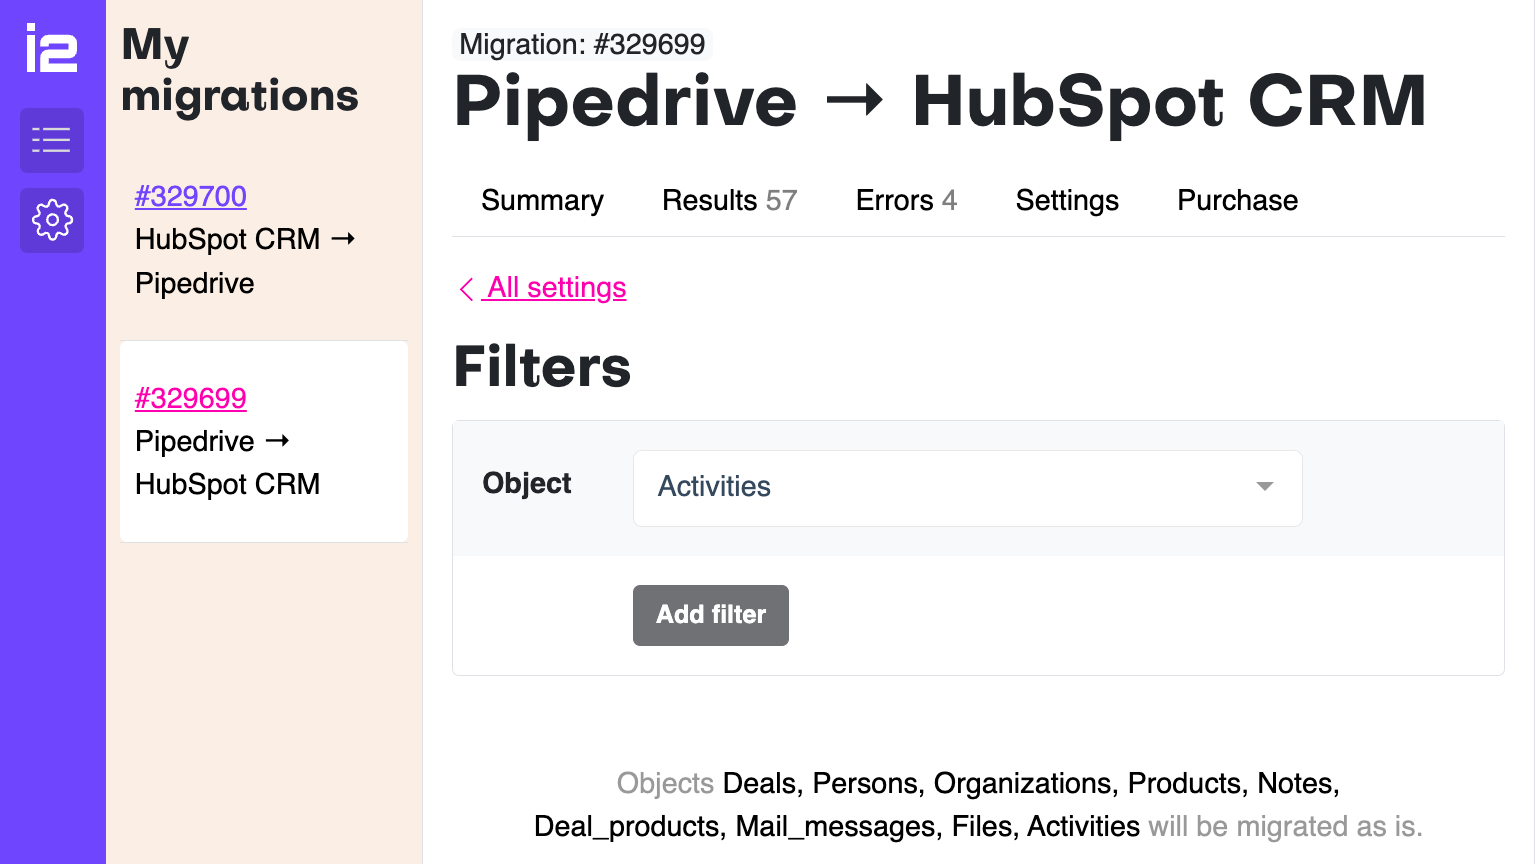Select the Pipedrive → HubSpot CRM migration card

point(264,462)
